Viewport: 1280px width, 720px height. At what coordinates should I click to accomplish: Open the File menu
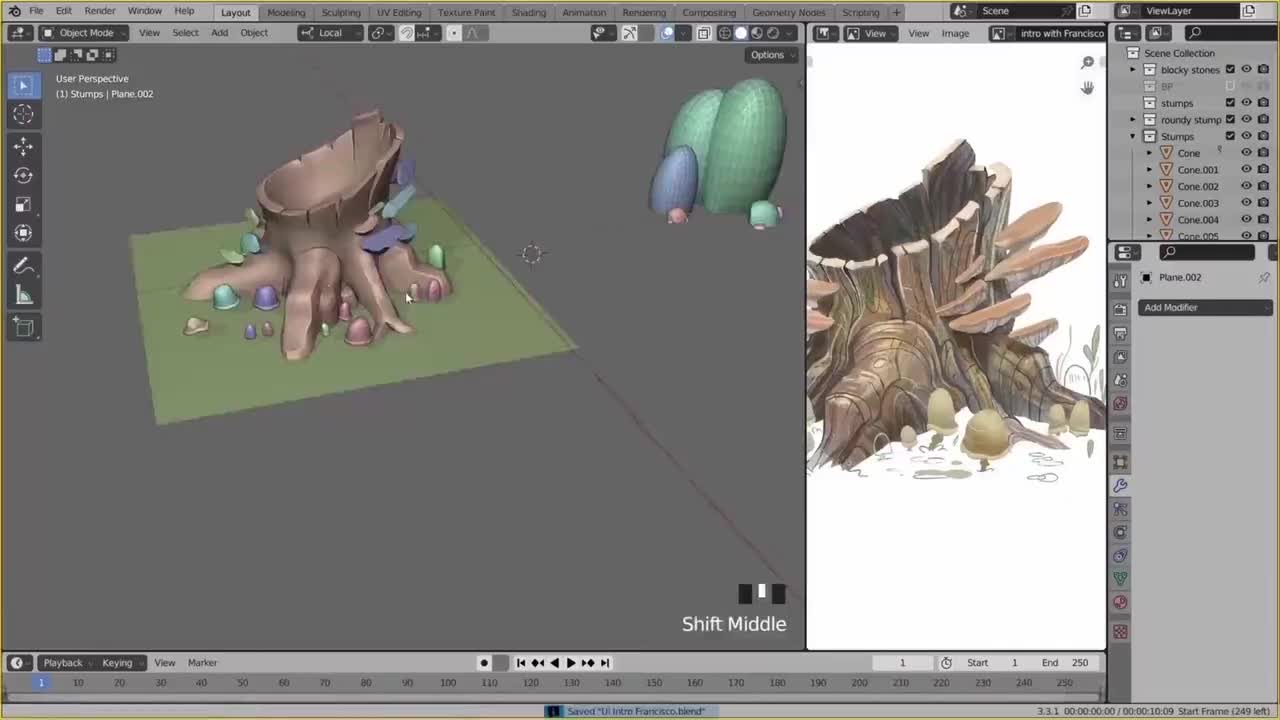pyautogui.click(x=36, y=11)
